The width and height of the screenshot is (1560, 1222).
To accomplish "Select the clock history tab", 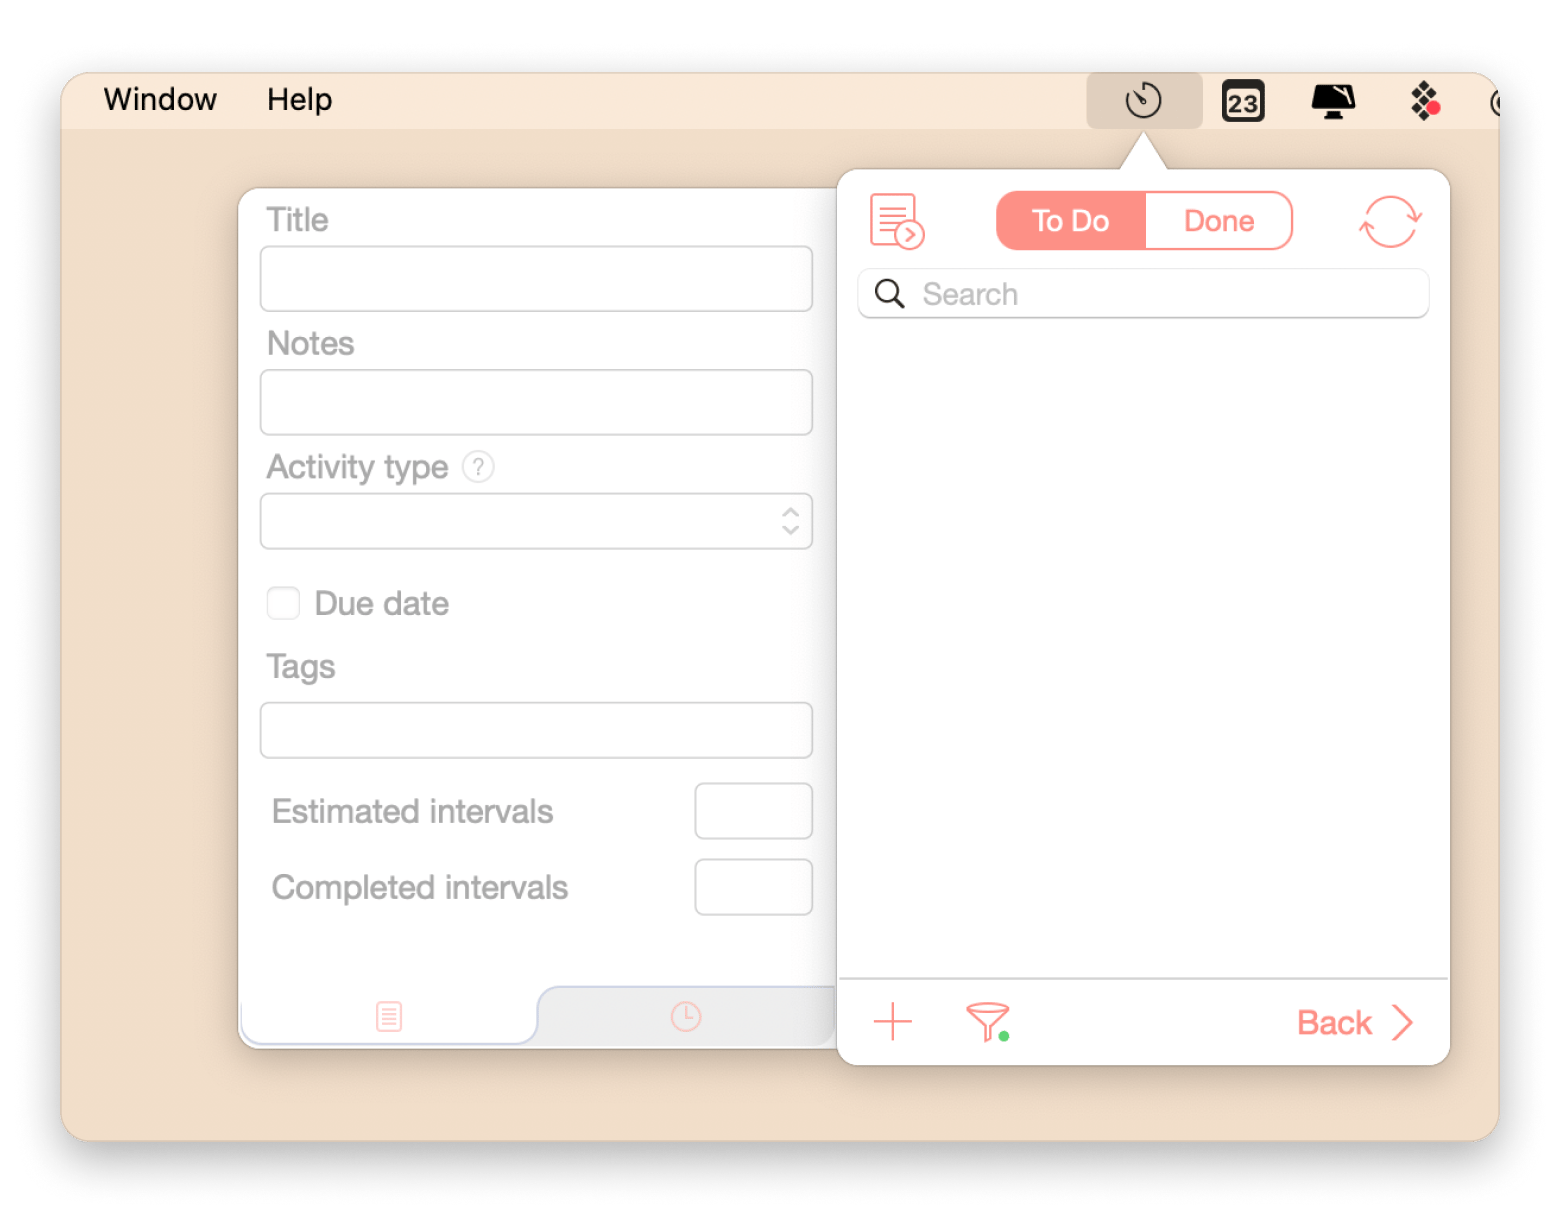I will coord(686,1016).
